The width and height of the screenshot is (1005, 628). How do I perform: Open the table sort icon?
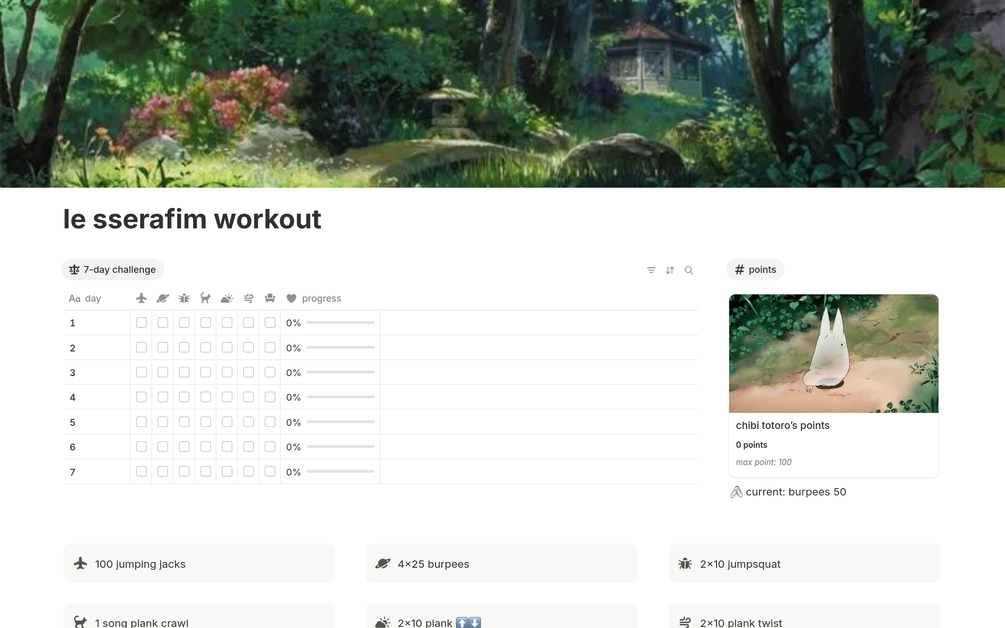tap(670, 270)
